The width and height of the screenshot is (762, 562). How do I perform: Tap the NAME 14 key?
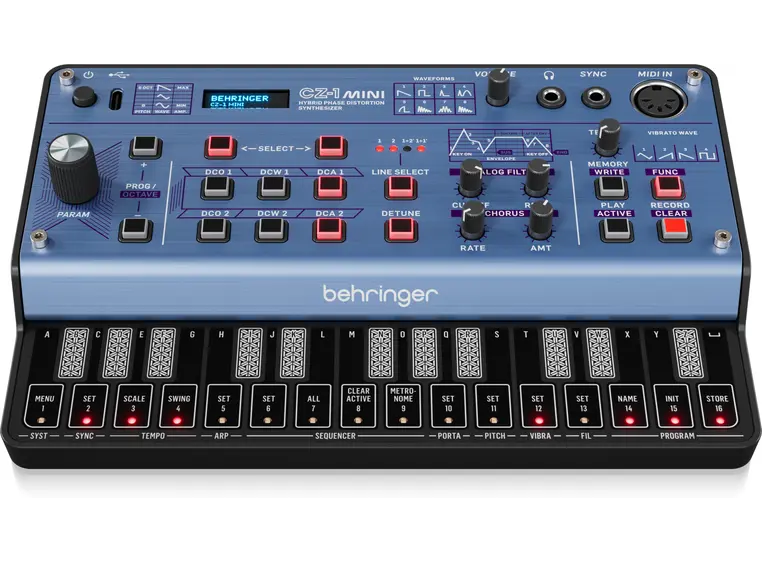click(x=628, y=406)
